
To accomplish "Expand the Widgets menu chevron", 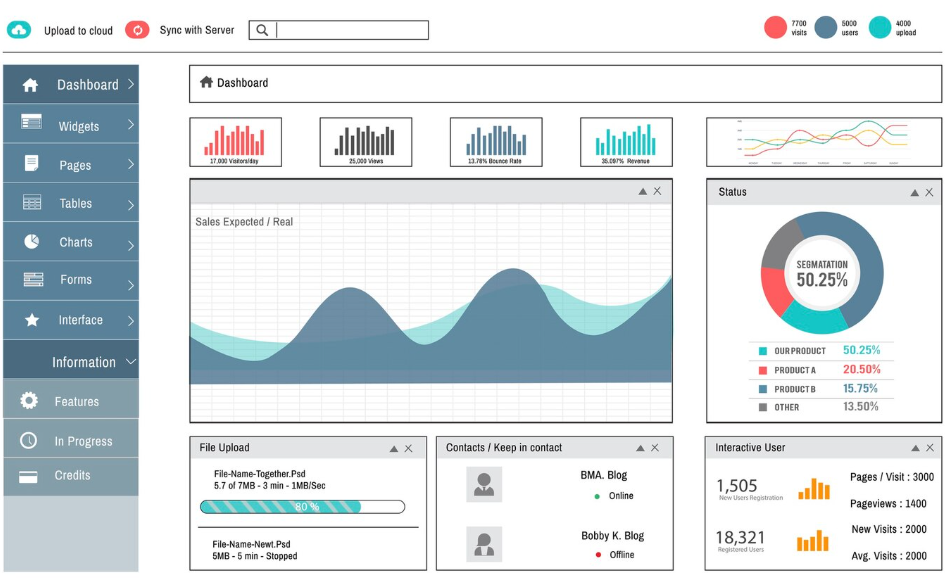I will [130, 124].
